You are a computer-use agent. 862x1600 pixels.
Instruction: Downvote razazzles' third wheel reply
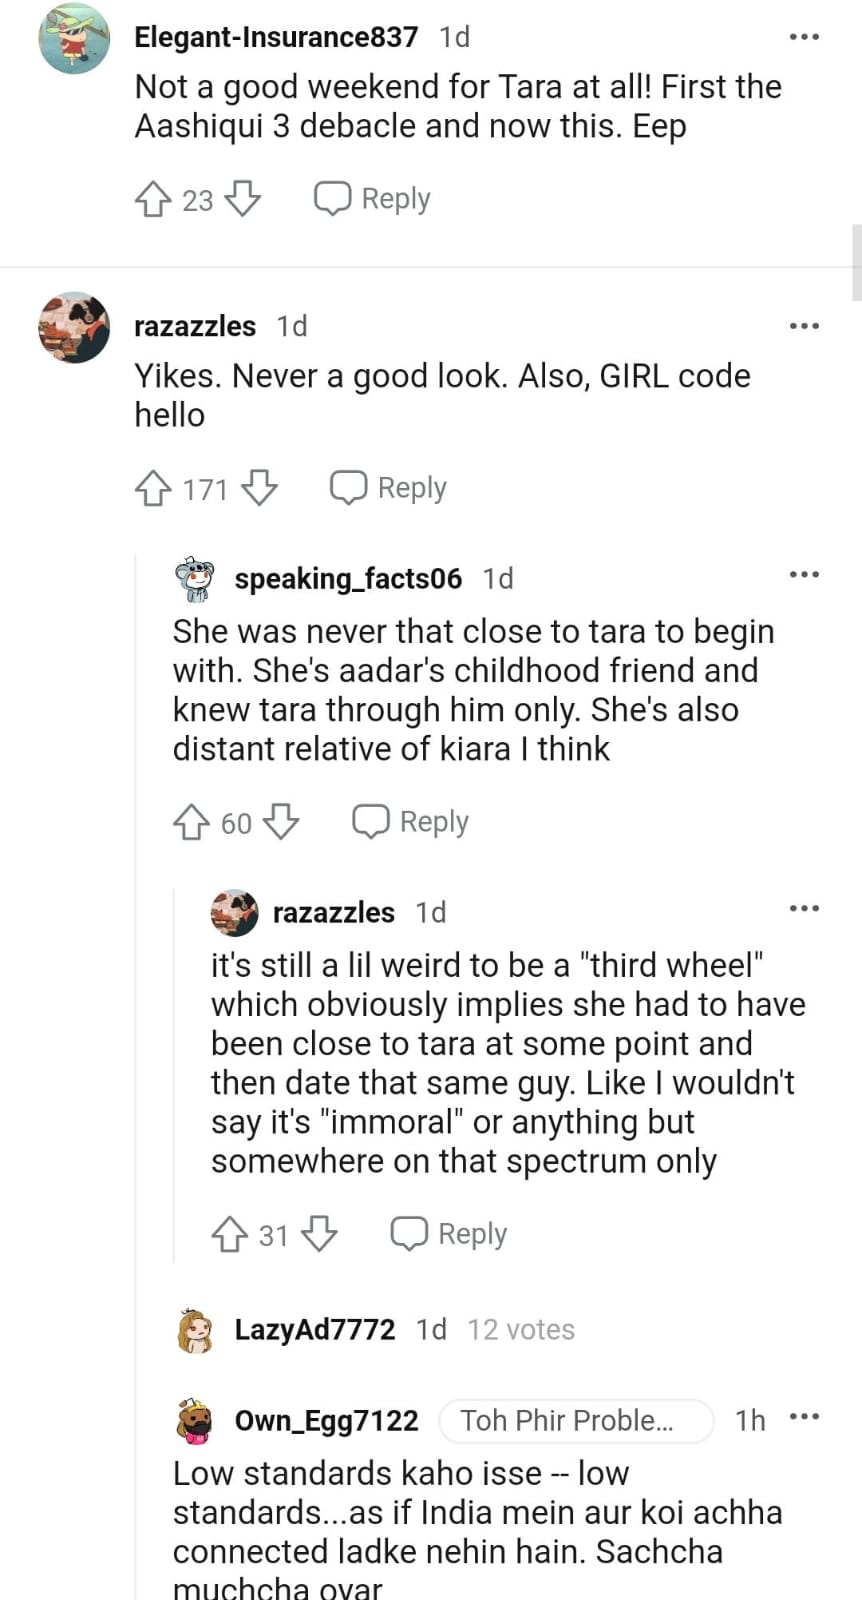[x=320, y=1234]
